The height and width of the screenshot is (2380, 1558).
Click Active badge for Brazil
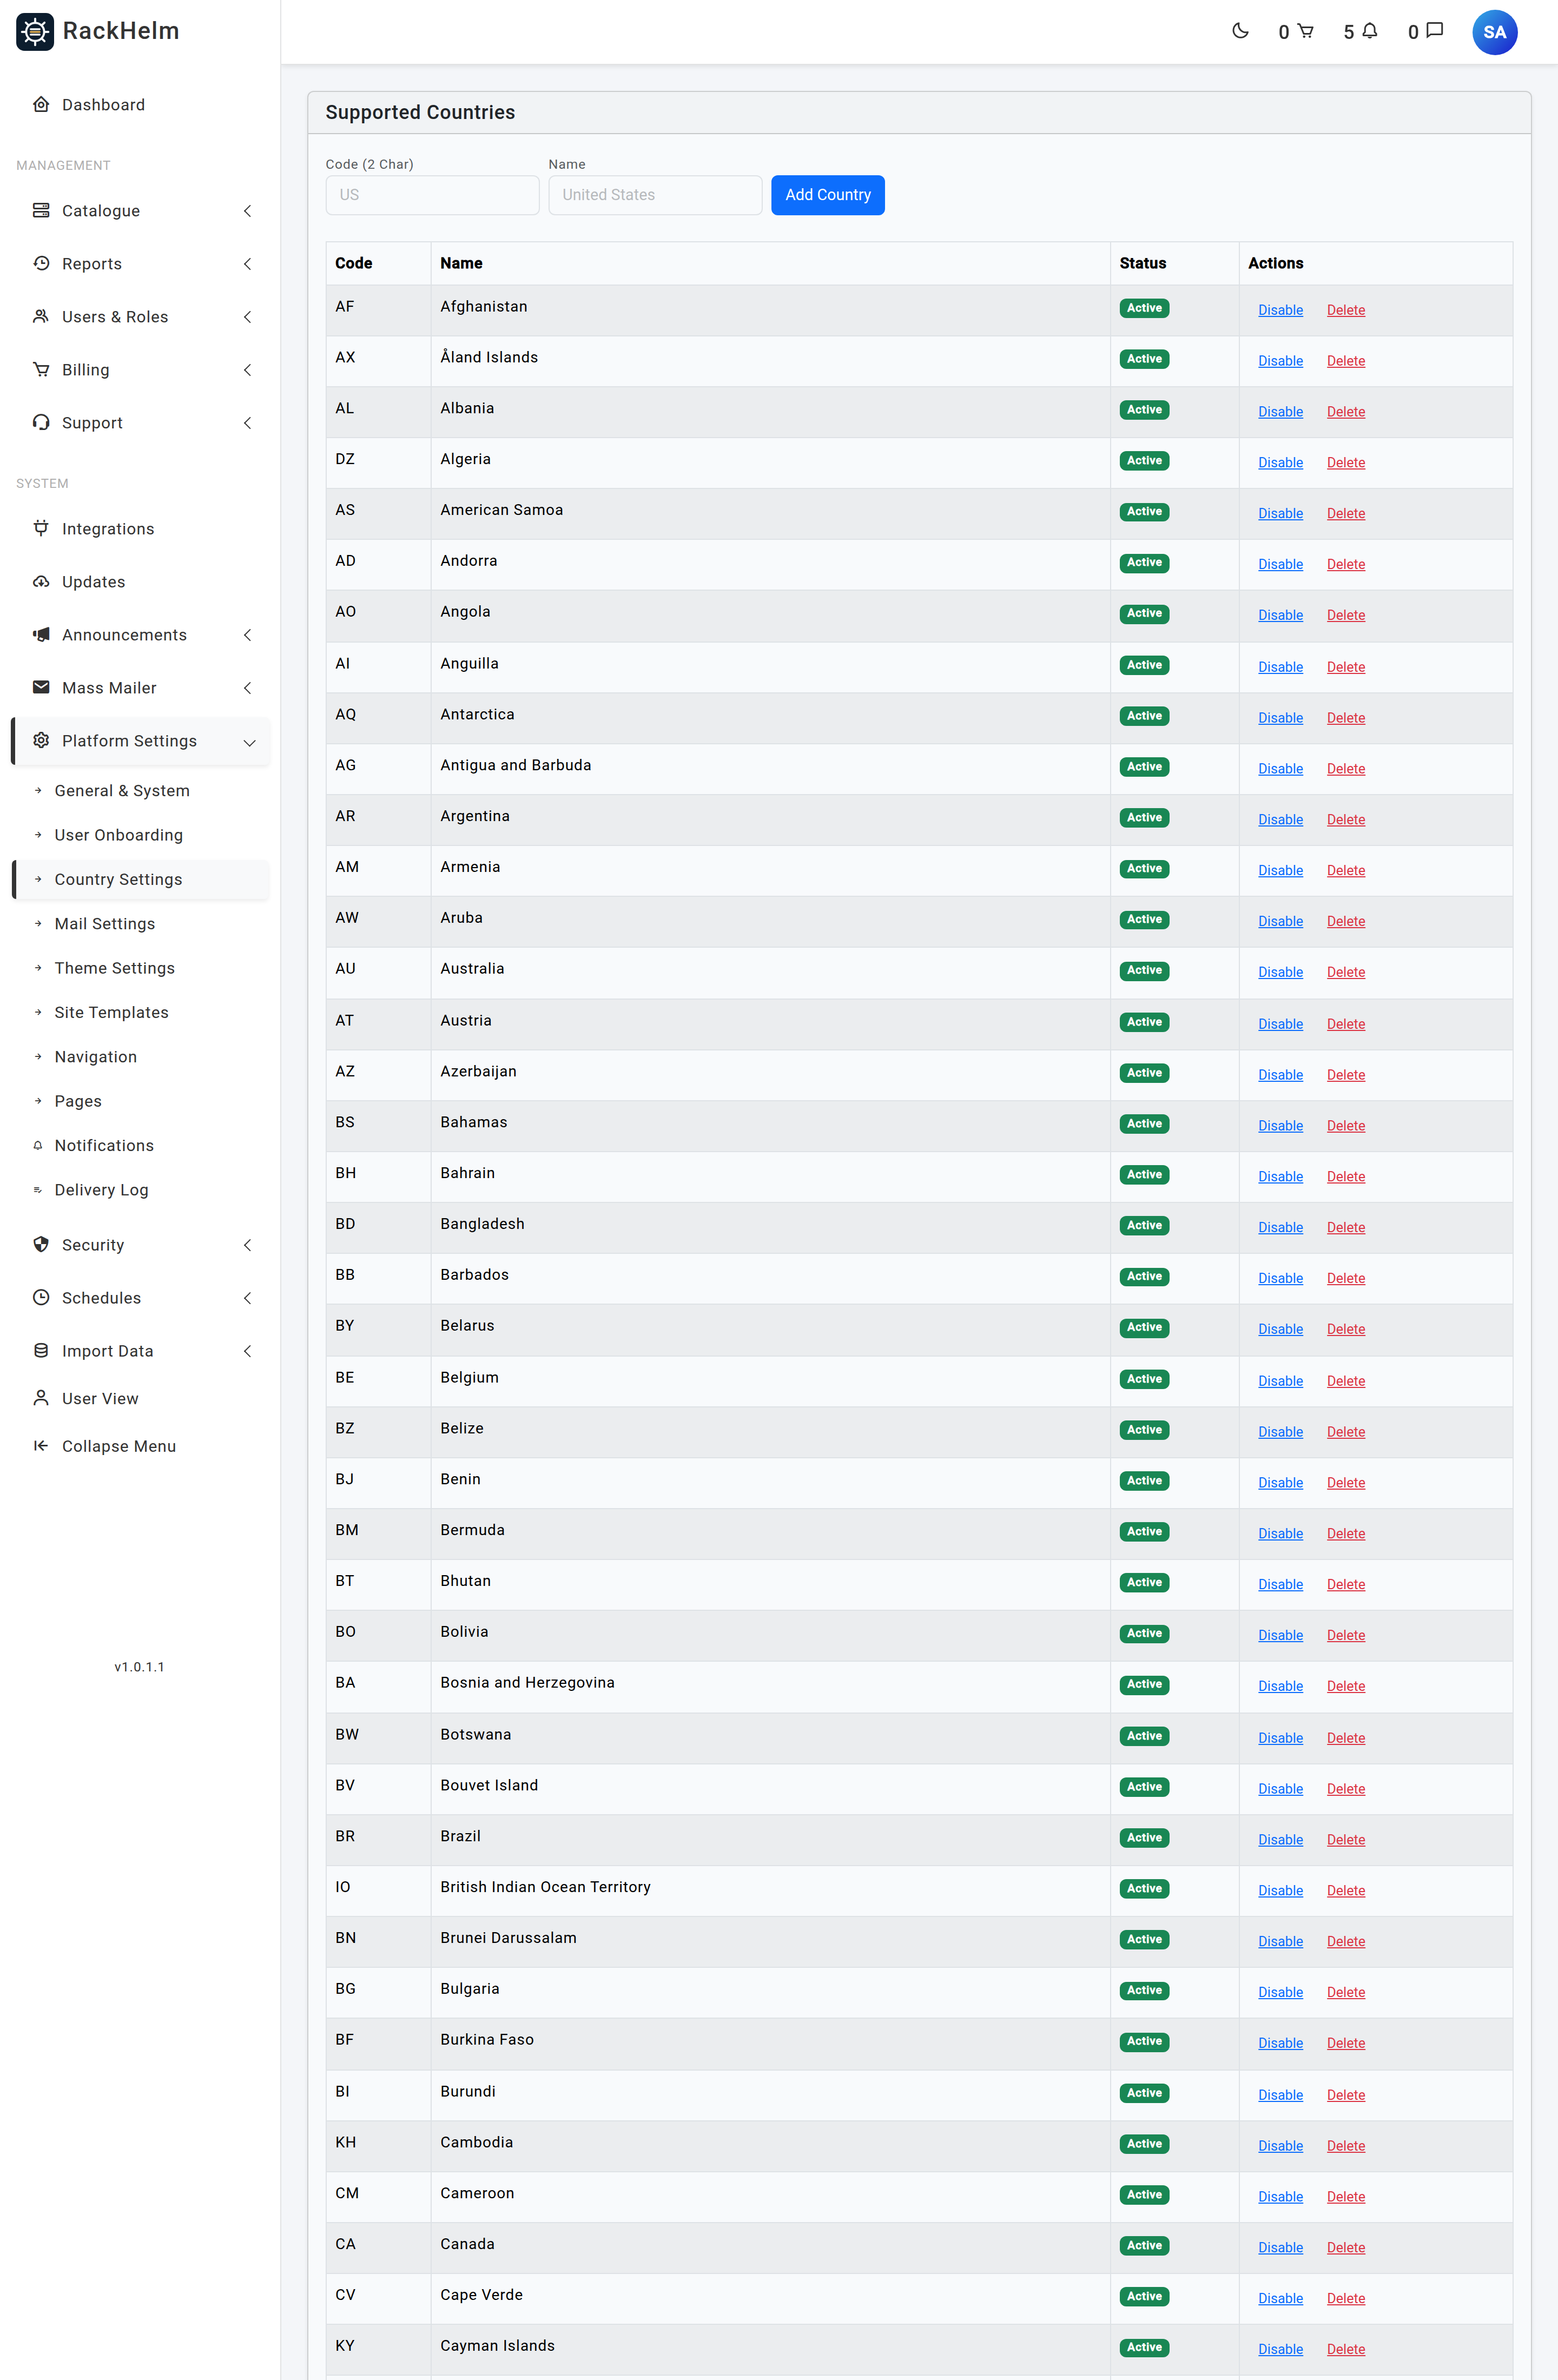pos(1144,1837)
